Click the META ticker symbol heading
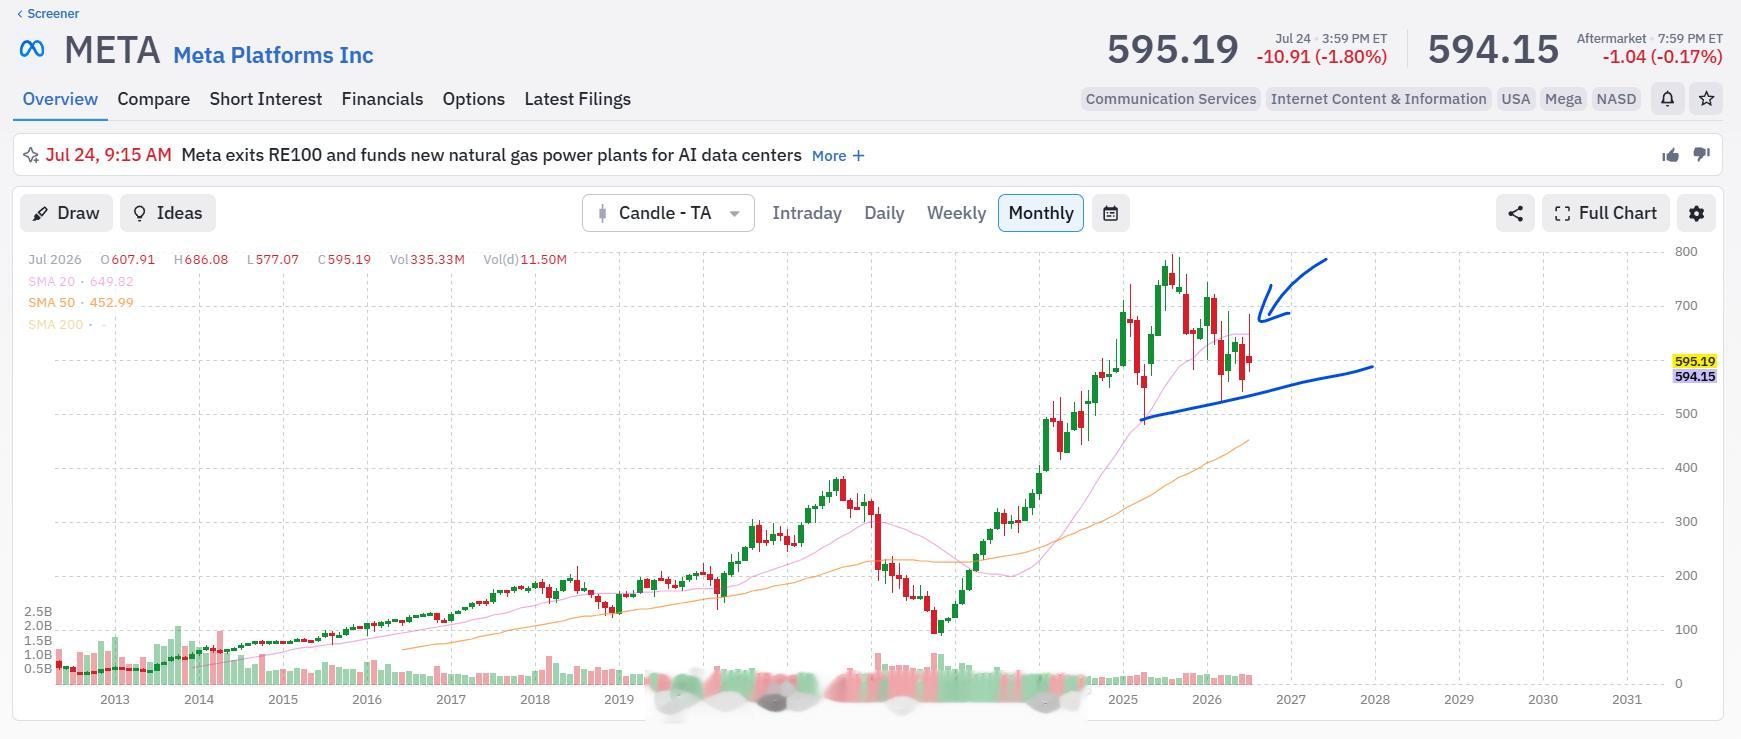This screenshot has width=1741, height=739. click(x=112, y=50)
